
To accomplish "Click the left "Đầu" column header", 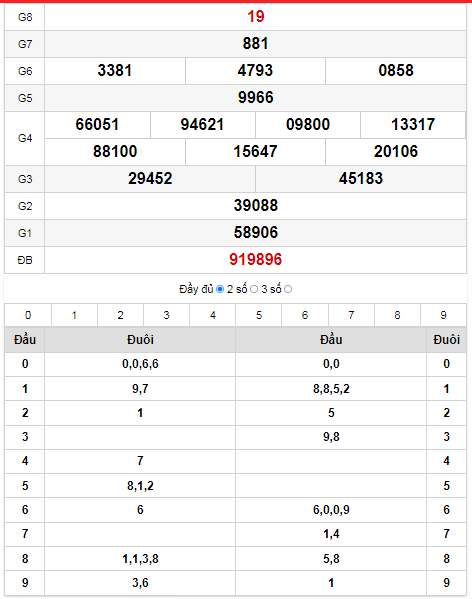I will pyautogui.click(x=25, y=340).
